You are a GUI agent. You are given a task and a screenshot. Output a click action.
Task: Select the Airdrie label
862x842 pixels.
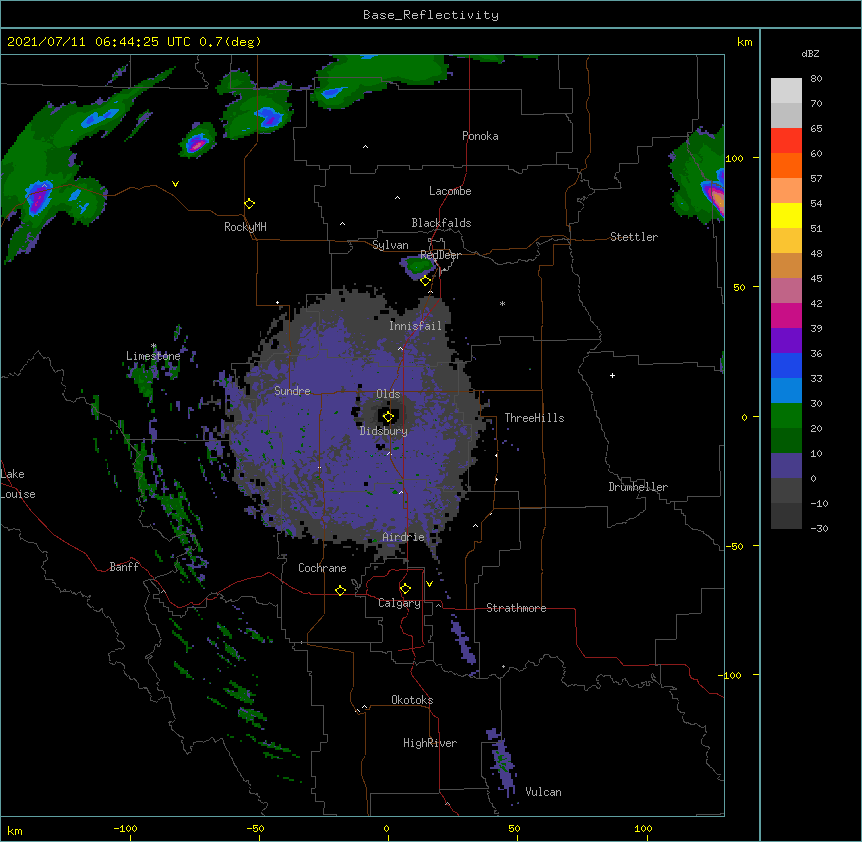point(403,537)
